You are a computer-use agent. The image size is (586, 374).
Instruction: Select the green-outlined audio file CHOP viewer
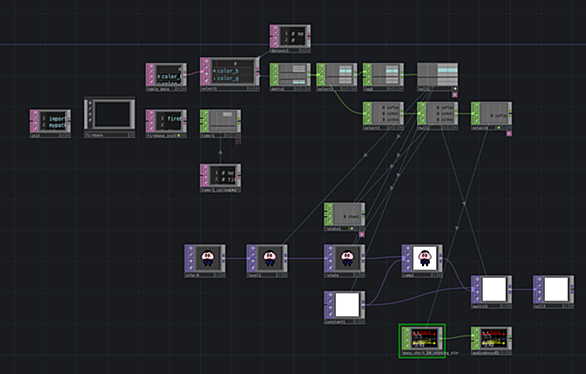424,338
